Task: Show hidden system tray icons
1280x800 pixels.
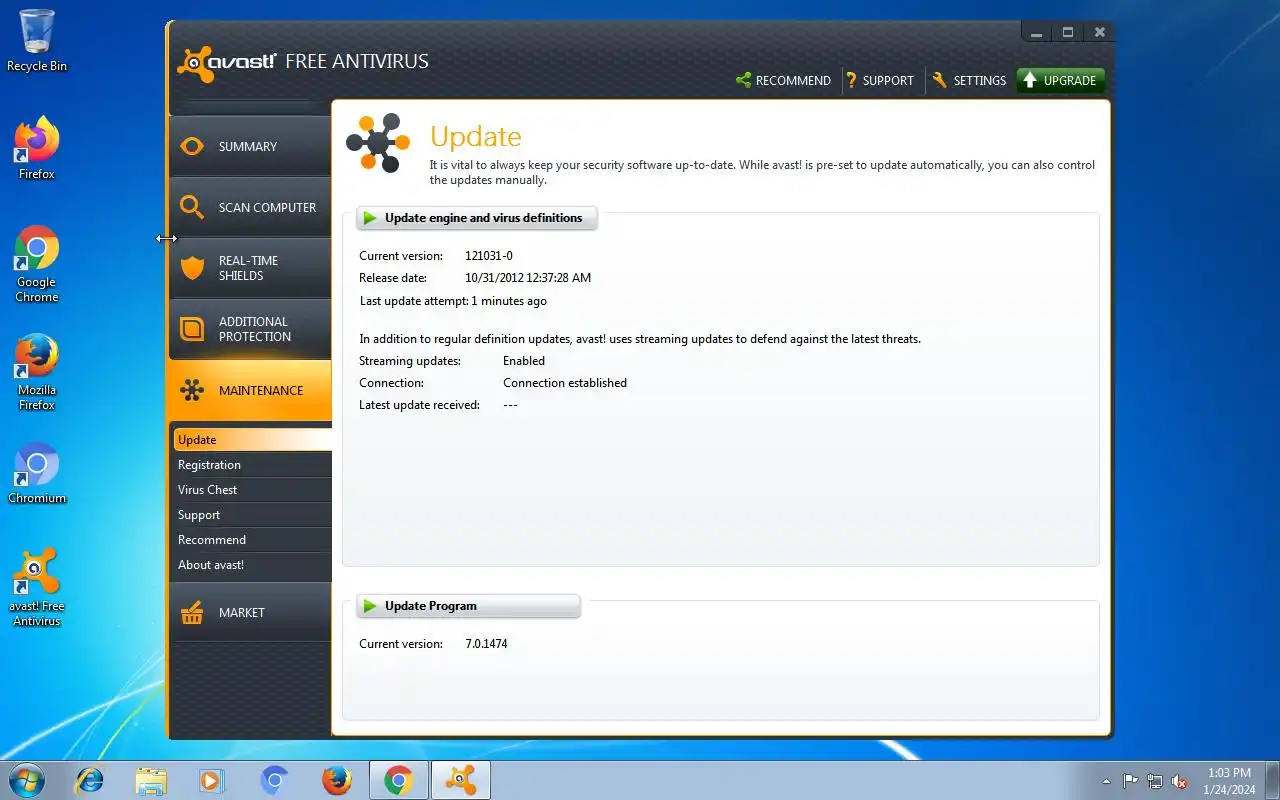Action: pyautogui.click(x=1106, y=781)
